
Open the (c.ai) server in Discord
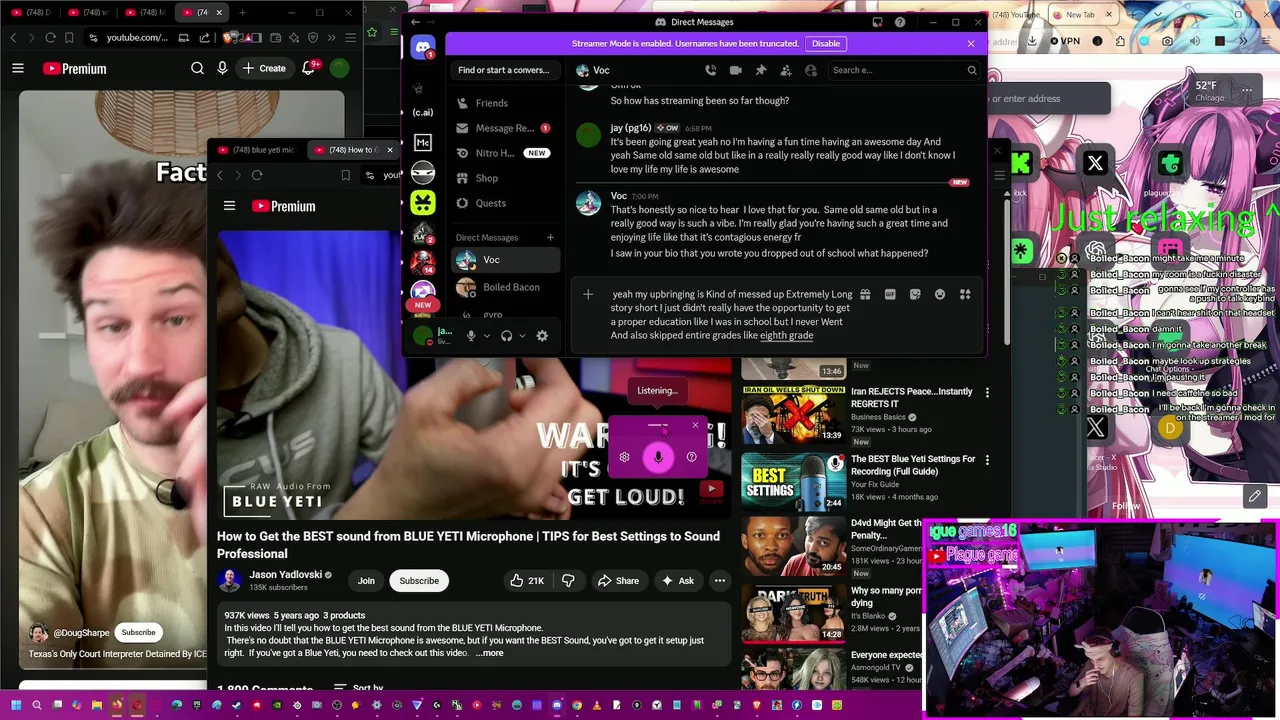423,112
